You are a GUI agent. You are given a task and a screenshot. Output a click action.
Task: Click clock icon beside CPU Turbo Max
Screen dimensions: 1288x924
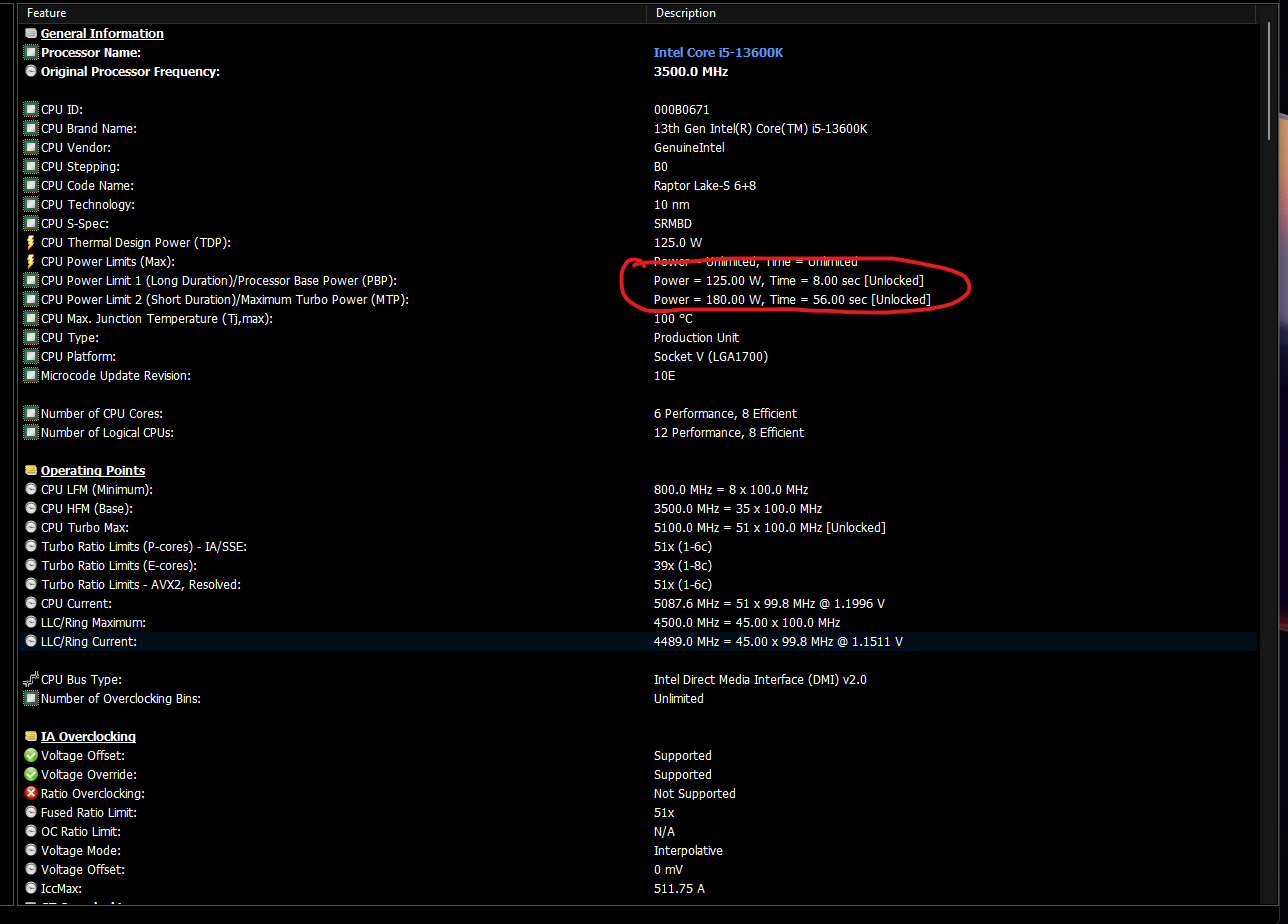[x=31, y=528]
